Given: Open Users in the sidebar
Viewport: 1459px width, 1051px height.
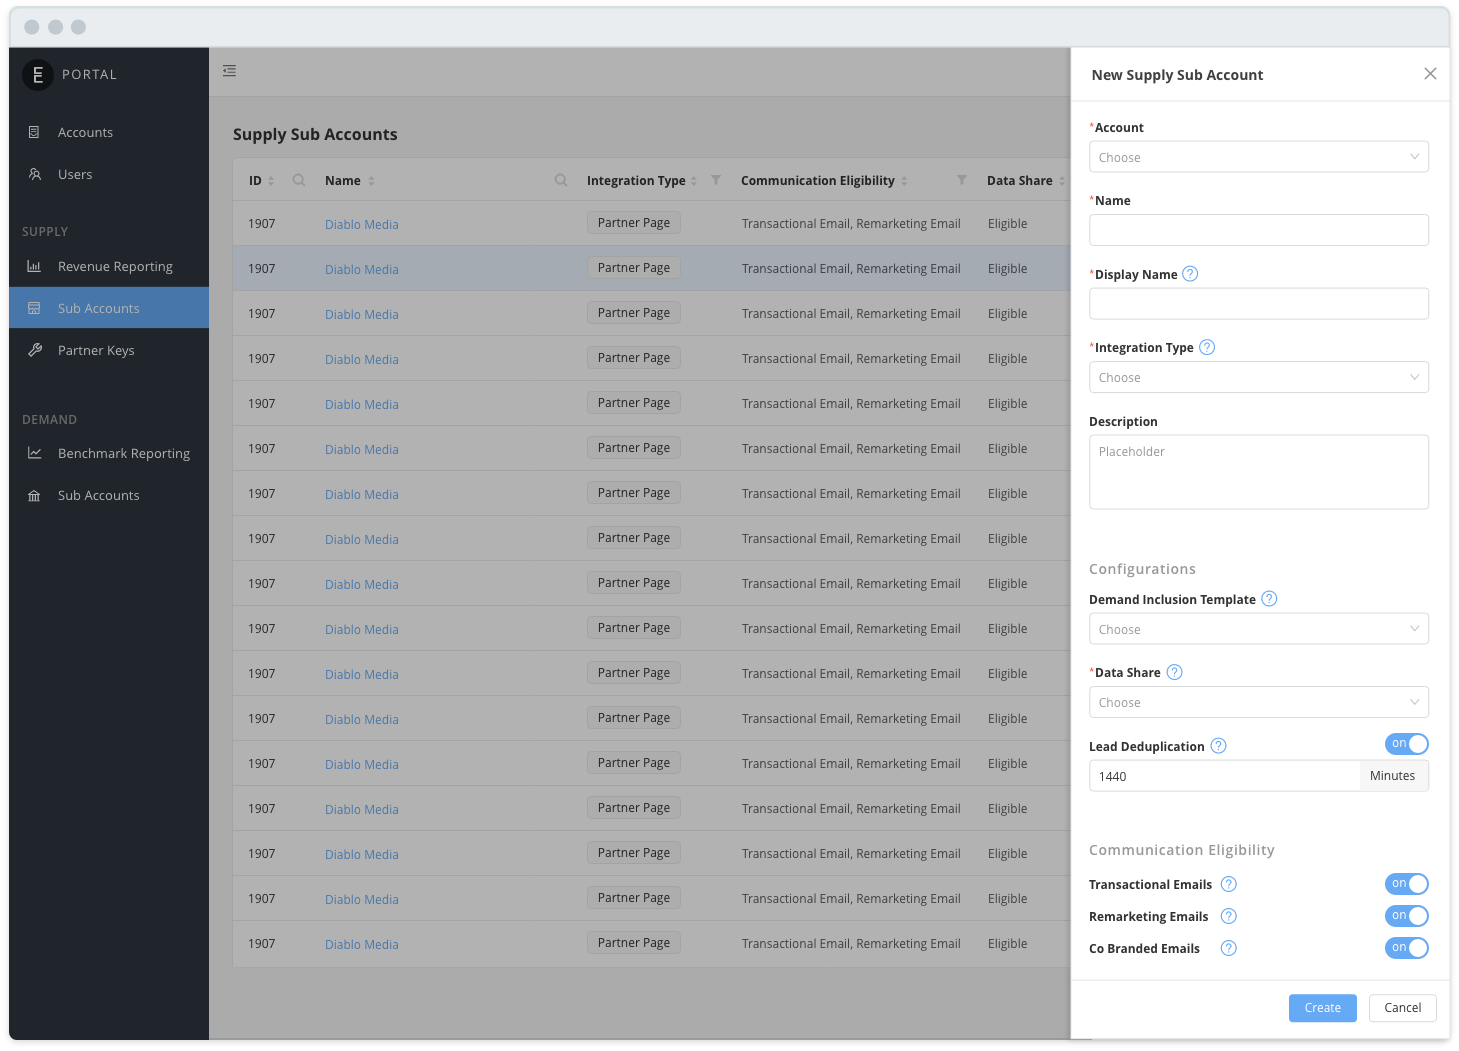Looking at the screenshot, I should coord(109,174).
